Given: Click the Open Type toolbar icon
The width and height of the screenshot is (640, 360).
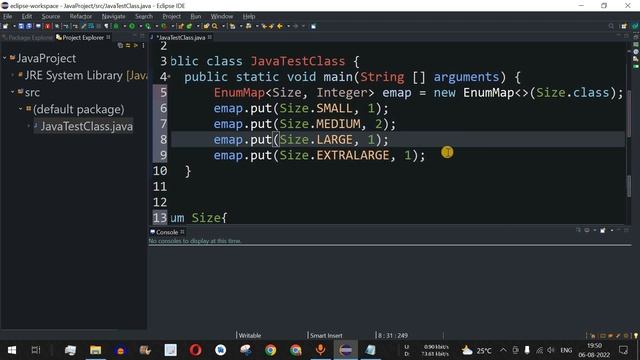Looking at the screenshot, I should (x=207, y=26).
